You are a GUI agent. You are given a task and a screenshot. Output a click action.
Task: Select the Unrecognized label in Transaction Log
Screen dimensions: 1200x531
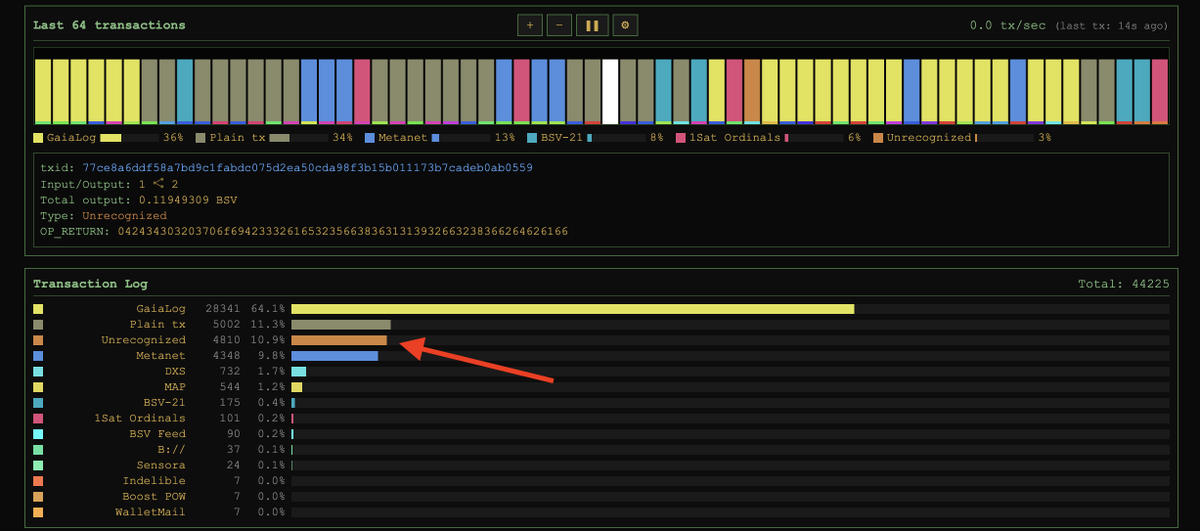coord(143,341)
